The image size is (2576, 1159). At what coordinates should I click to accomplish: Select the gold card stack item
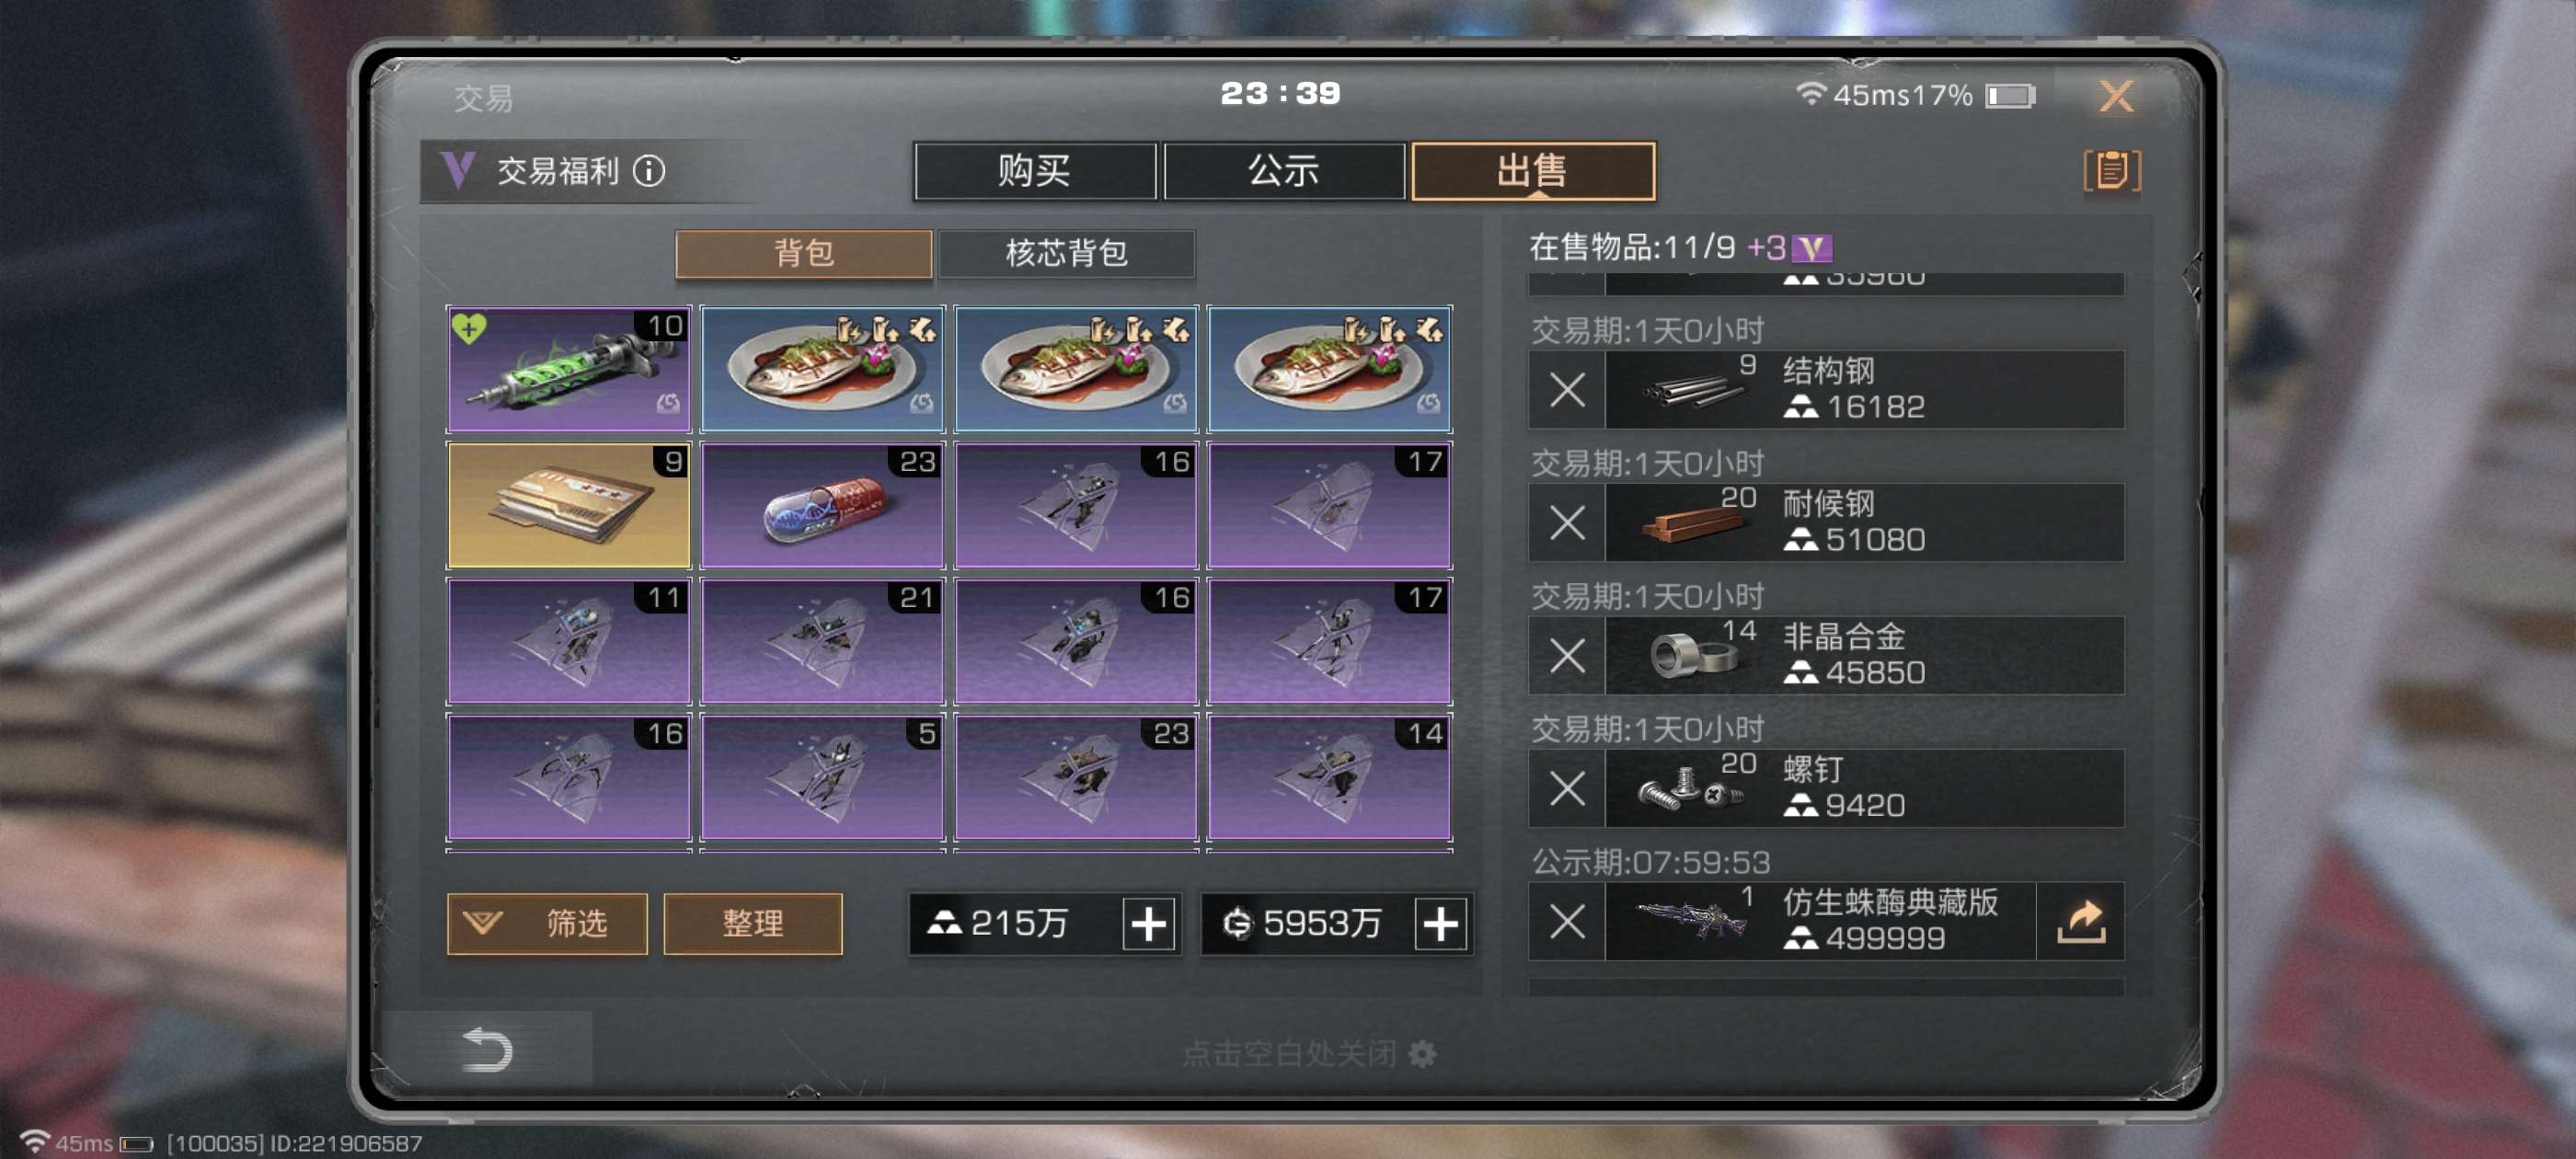(x=568, y=505)
